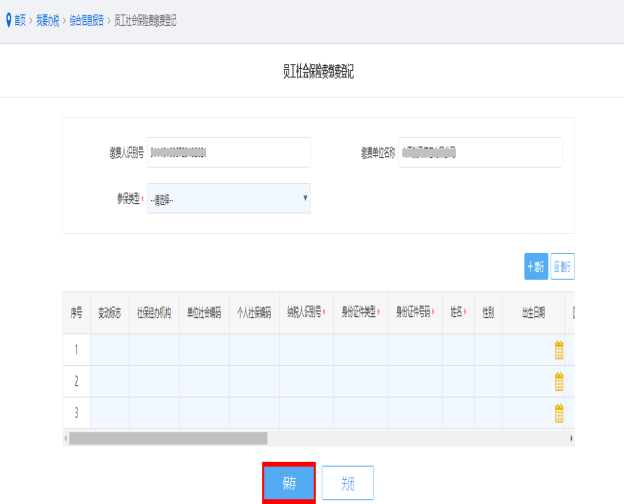Go to 首页 in the breadcrumb
Image resolution: width=624 pixels, height=504 pixels.
pos(20,20)
